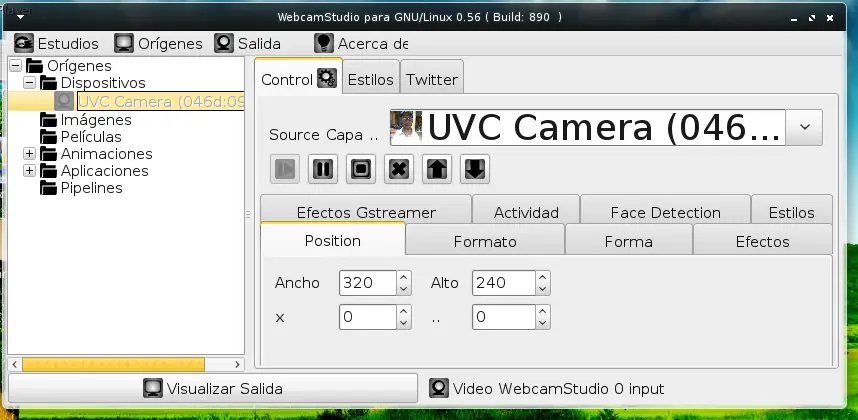This screenshot has width=858, height=420.
Task: Remove the source with X button
Action: pos(399,169)
